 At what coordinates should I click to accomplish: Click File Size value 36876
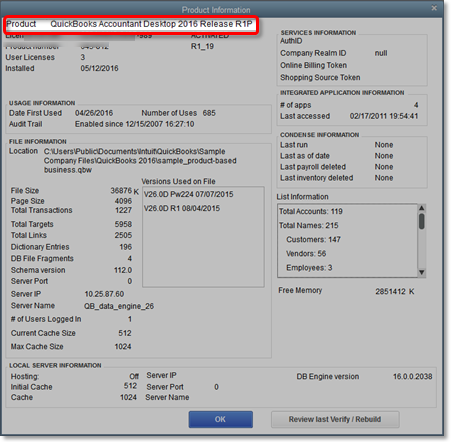[x=121, y=190]
